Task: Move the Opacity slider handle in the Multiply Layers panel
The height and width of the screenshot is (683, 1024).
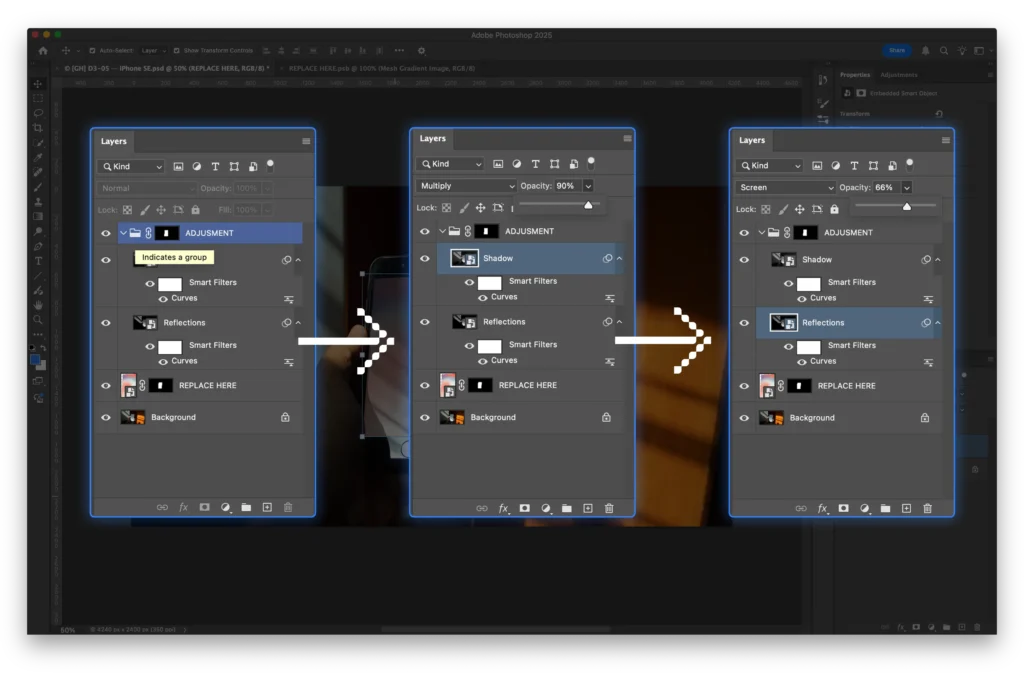Action: tap(588, 205)
